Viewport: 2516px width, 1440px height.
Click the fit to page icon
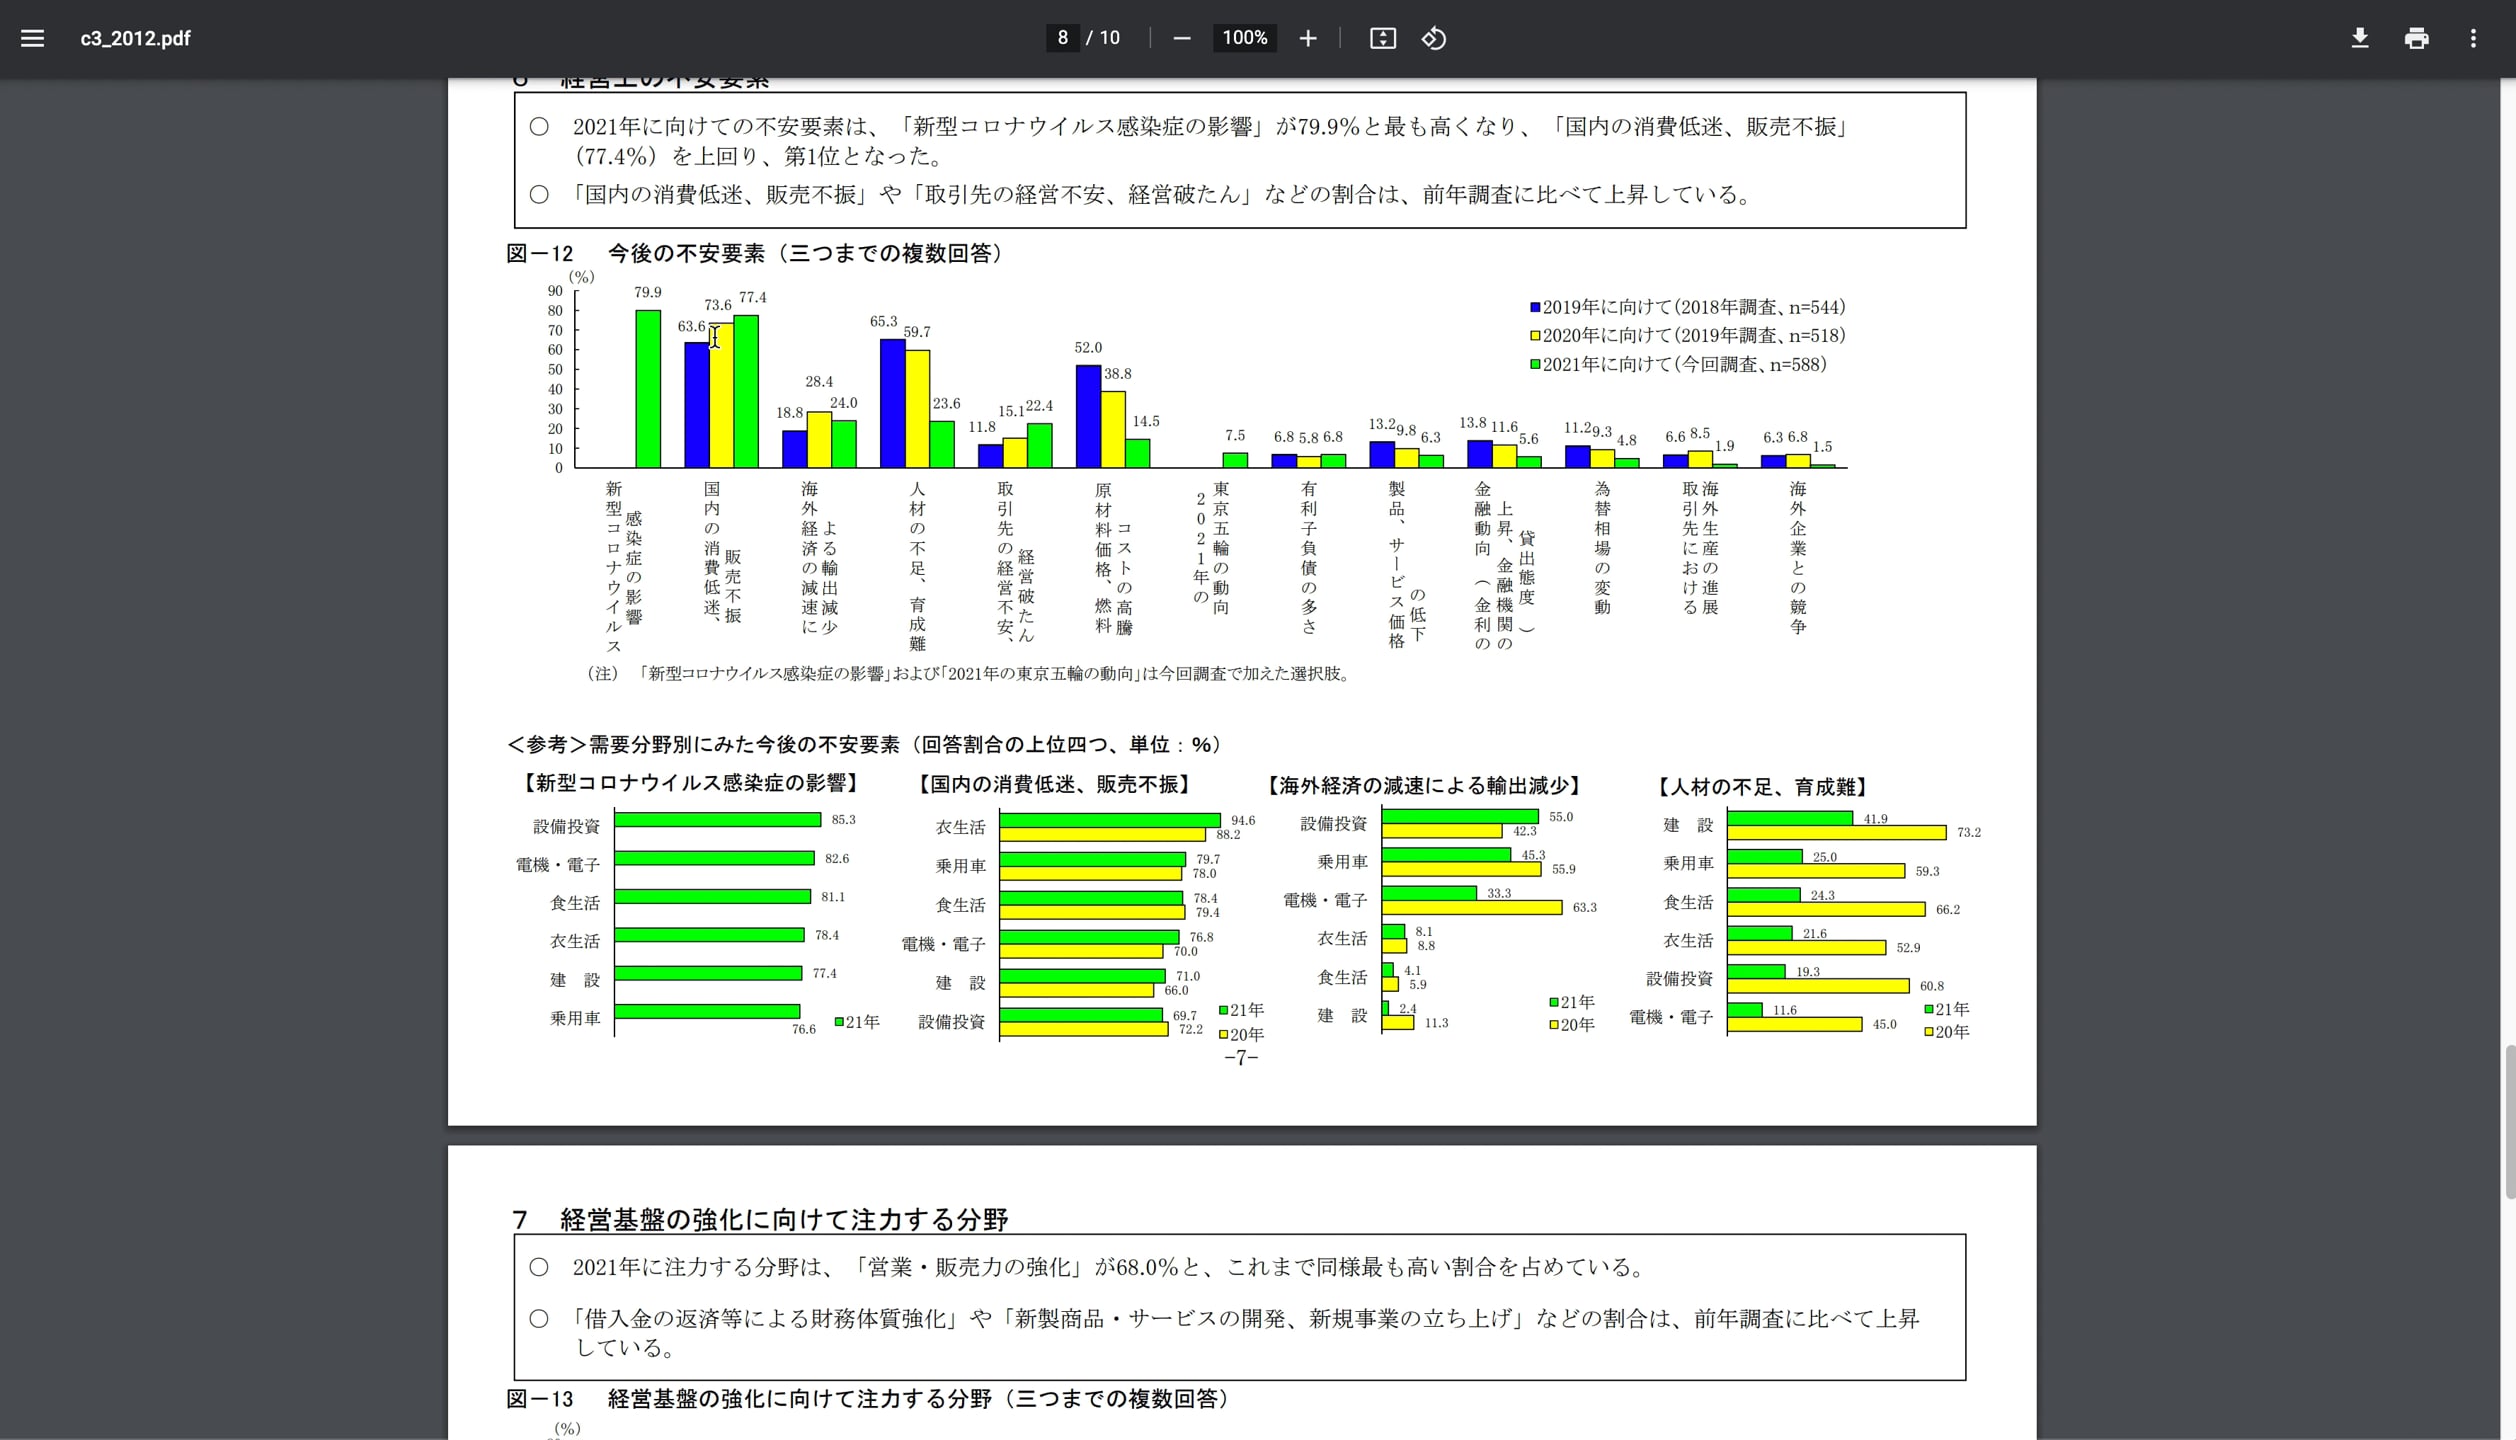point(1382,38)
